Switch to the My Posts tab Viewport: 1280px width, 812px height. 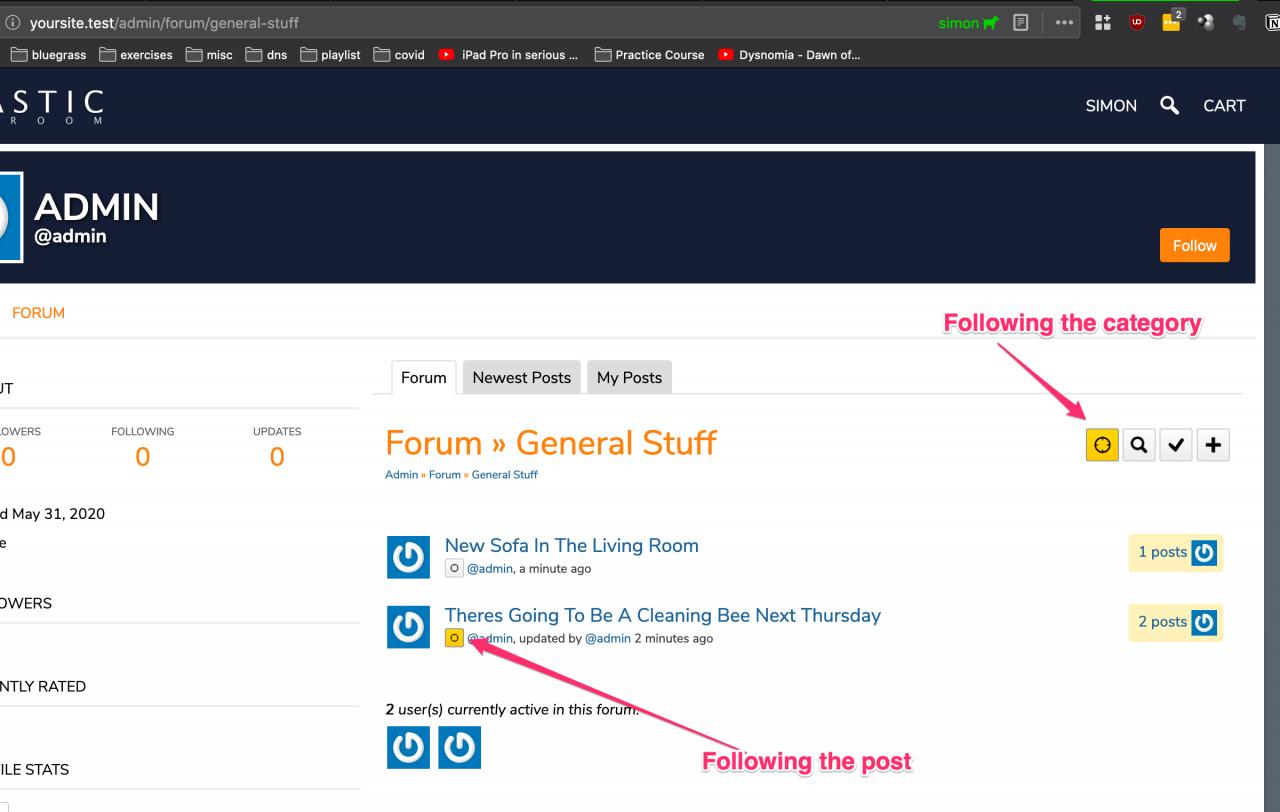[629, 377]
